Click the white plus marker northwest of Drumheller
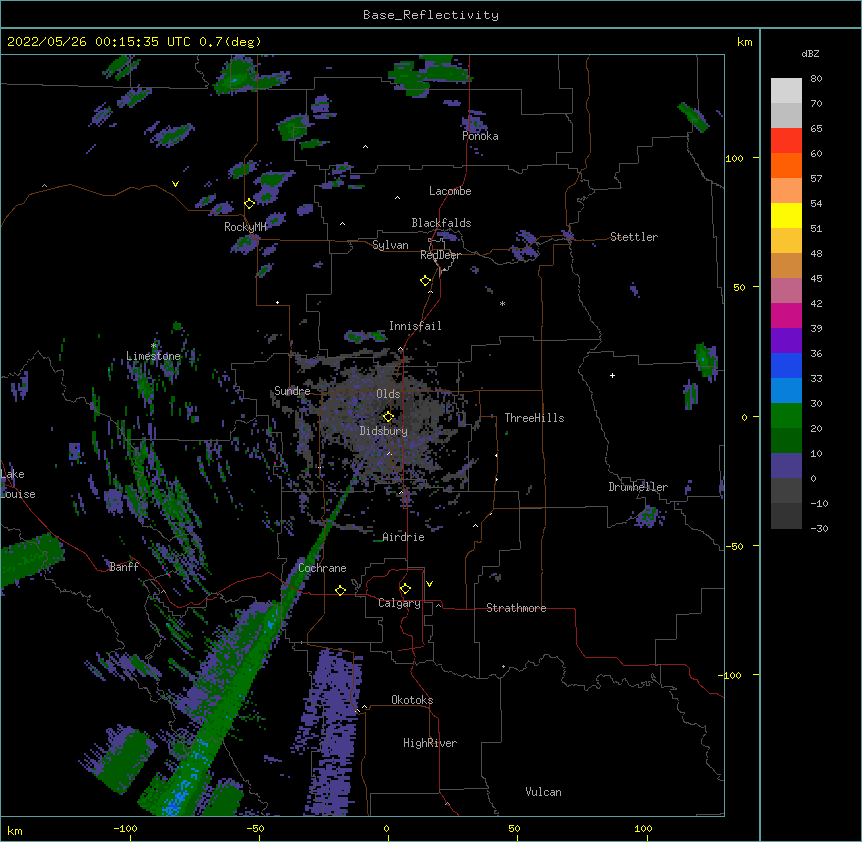This screenshot has height=842, width=862. [612, 375]
